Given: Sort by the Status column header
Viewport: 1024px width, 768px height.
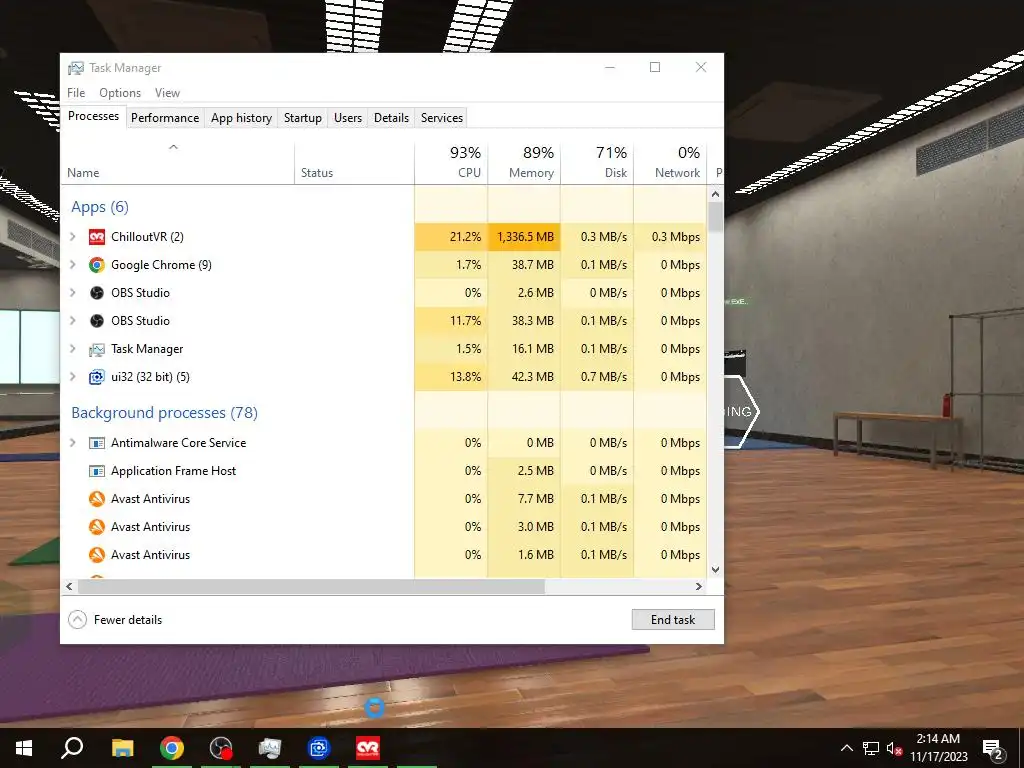Looking at the screenshot, I should click(x=354, y=163).
